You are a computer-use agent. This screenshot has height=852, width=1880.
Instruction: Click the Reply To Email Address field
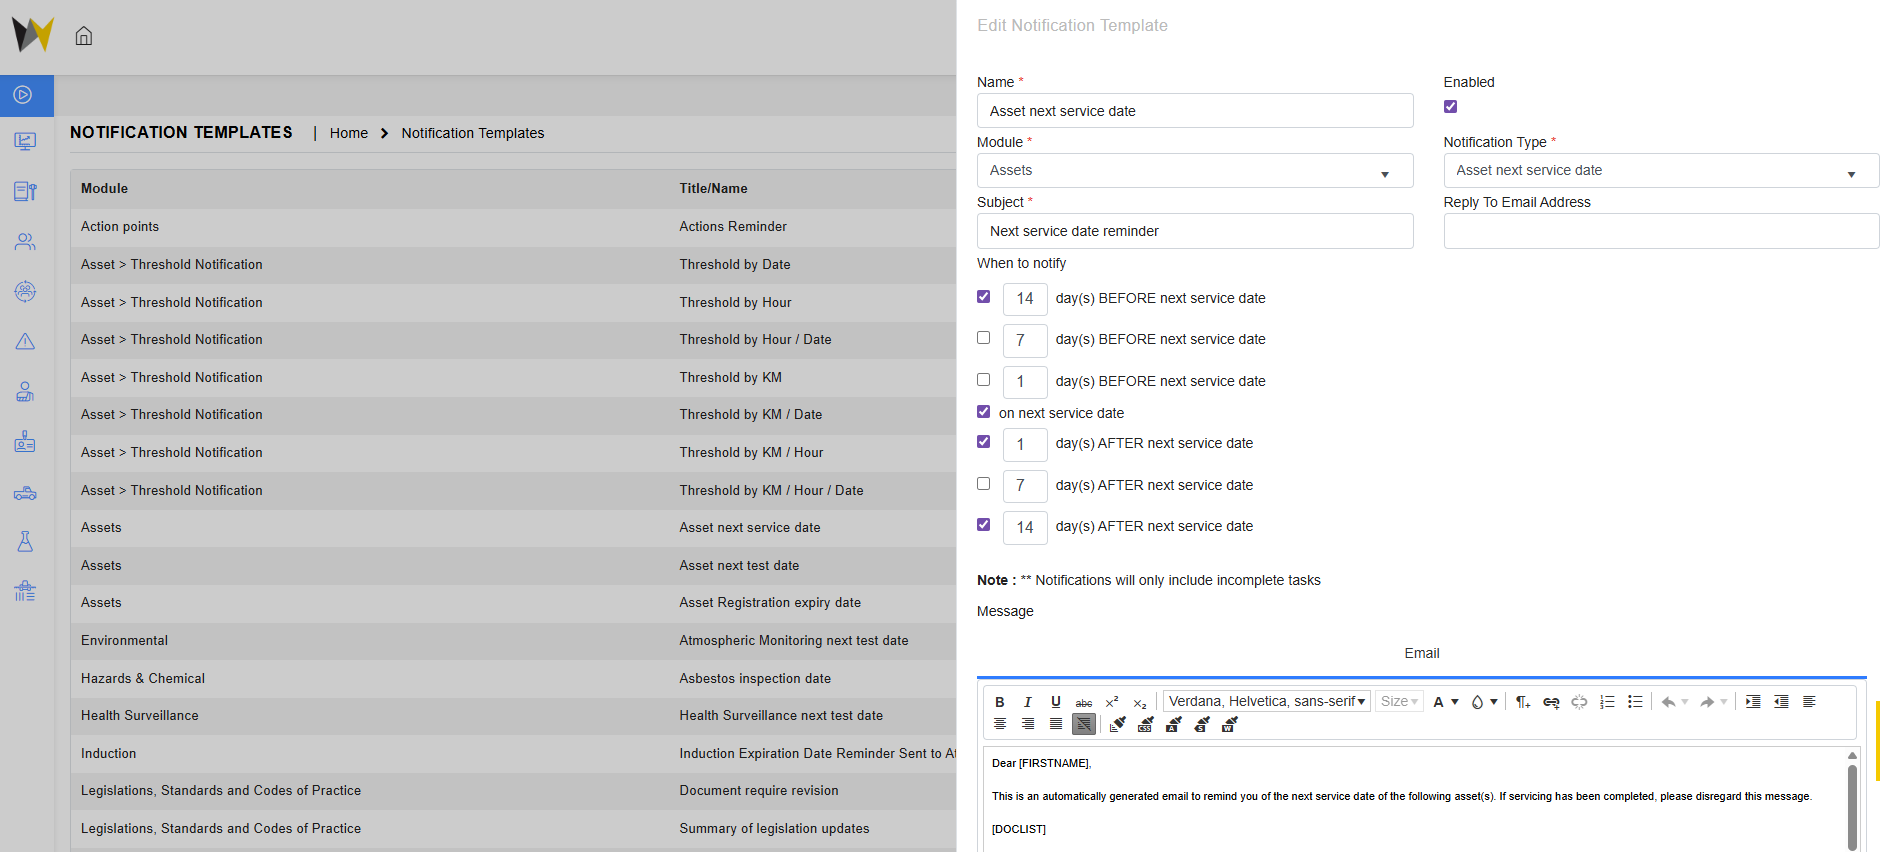pos(1660,231)
